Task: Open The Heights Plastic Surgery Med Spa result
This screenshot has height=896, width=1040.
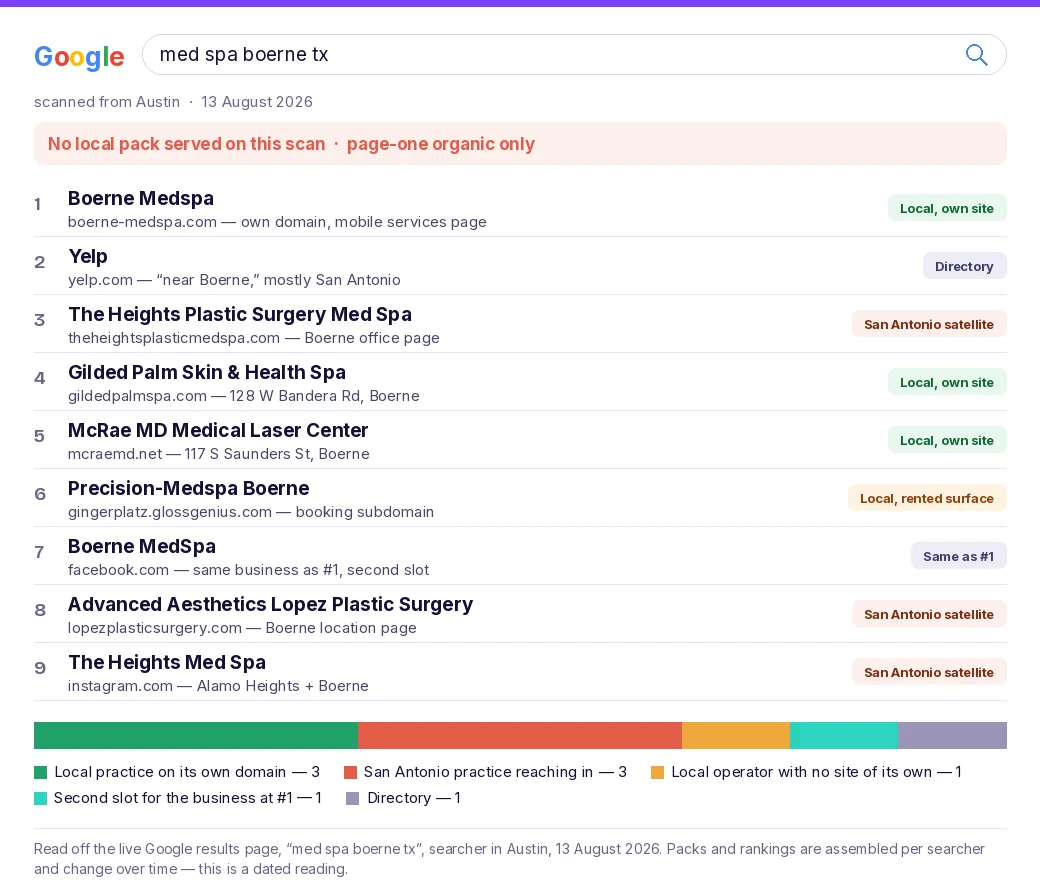Action: coord(240,314)
